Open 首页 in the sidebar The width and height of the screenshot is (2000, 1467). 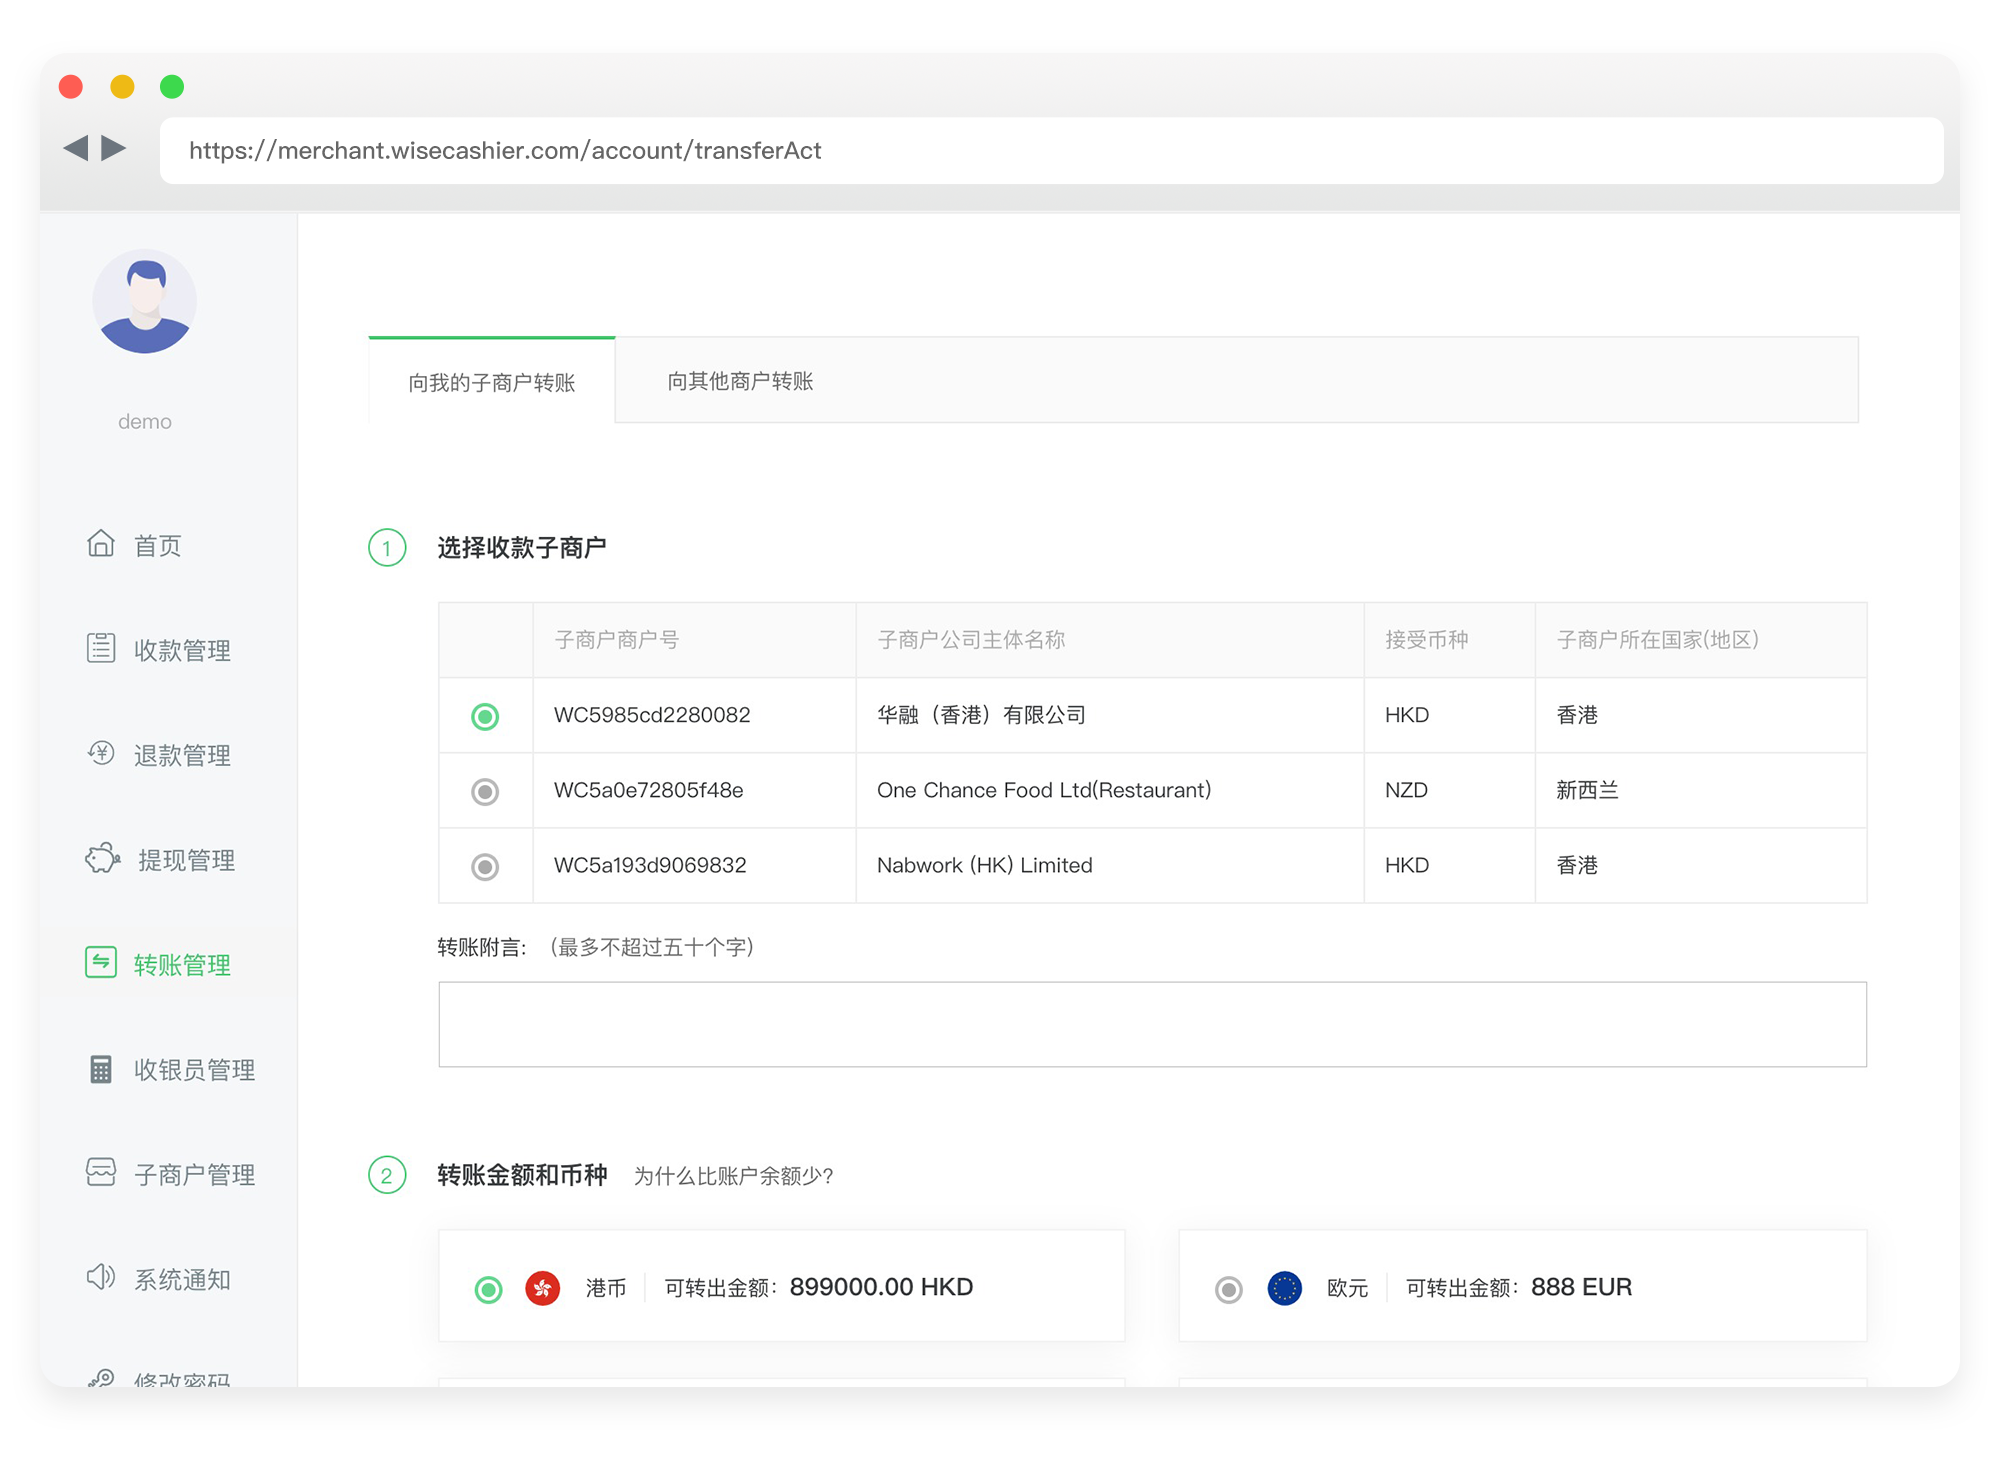pyautogui.click(x=157, y=545)
